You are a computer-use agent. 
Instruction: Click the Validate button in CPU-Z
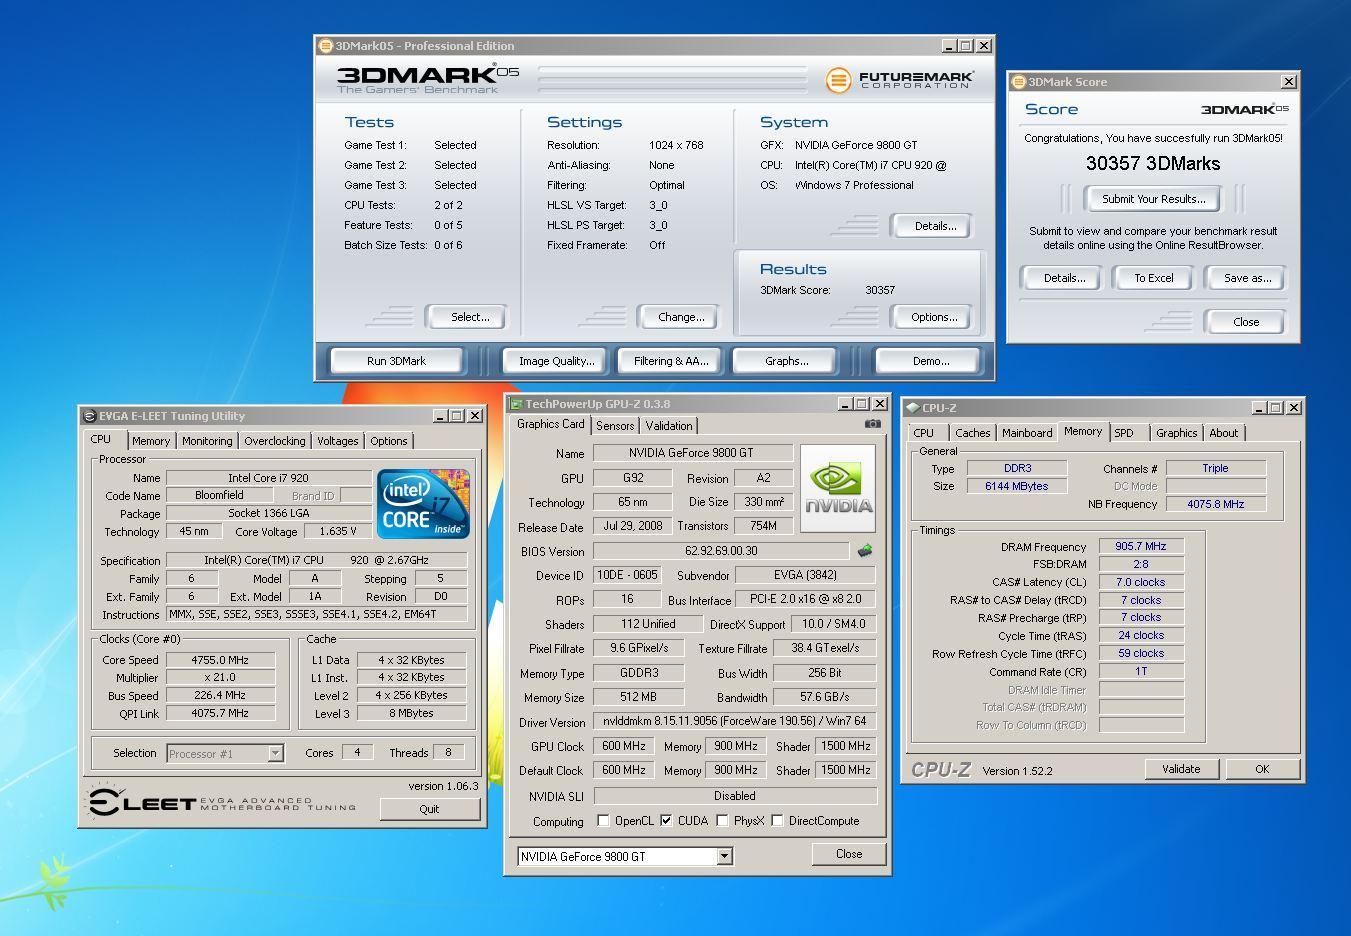tap(1181, 769)
